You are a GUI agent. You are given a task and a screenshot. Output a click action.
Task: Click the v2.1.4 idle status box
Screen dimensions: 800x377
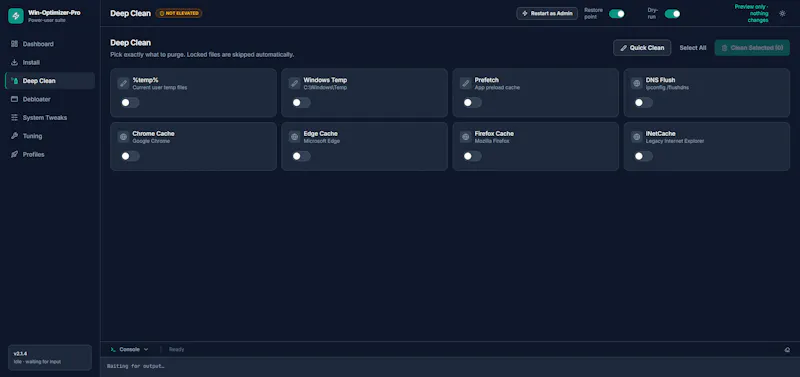(50, 358)
